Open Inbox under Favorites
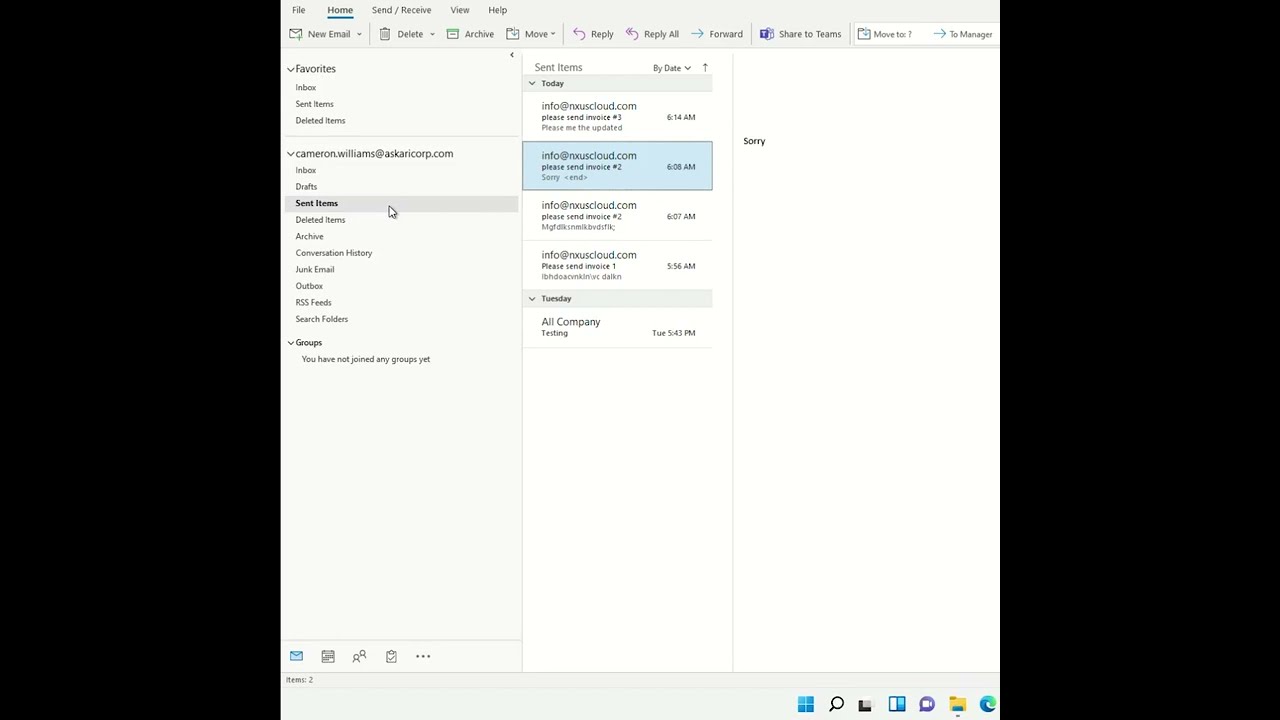 pos(306,88)
